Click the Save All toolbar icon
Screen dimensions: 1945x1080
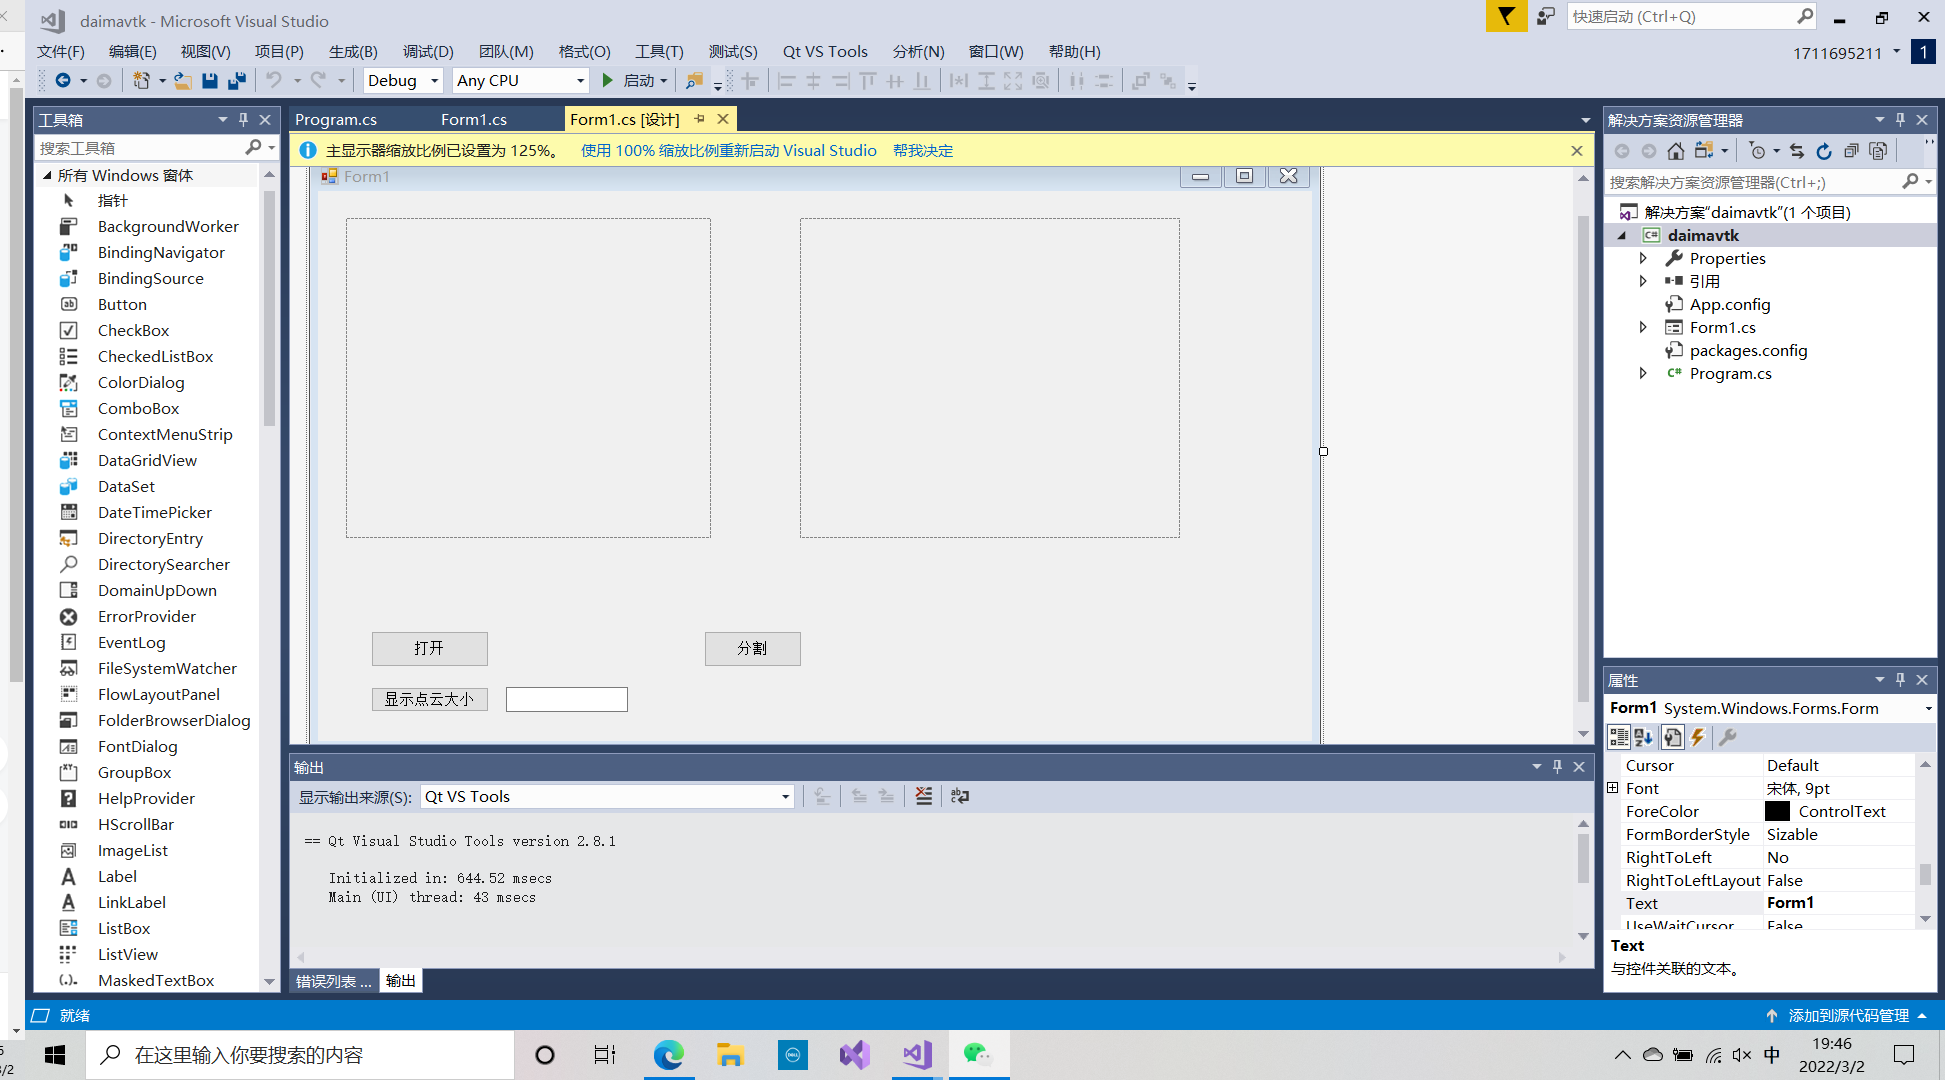237,80
